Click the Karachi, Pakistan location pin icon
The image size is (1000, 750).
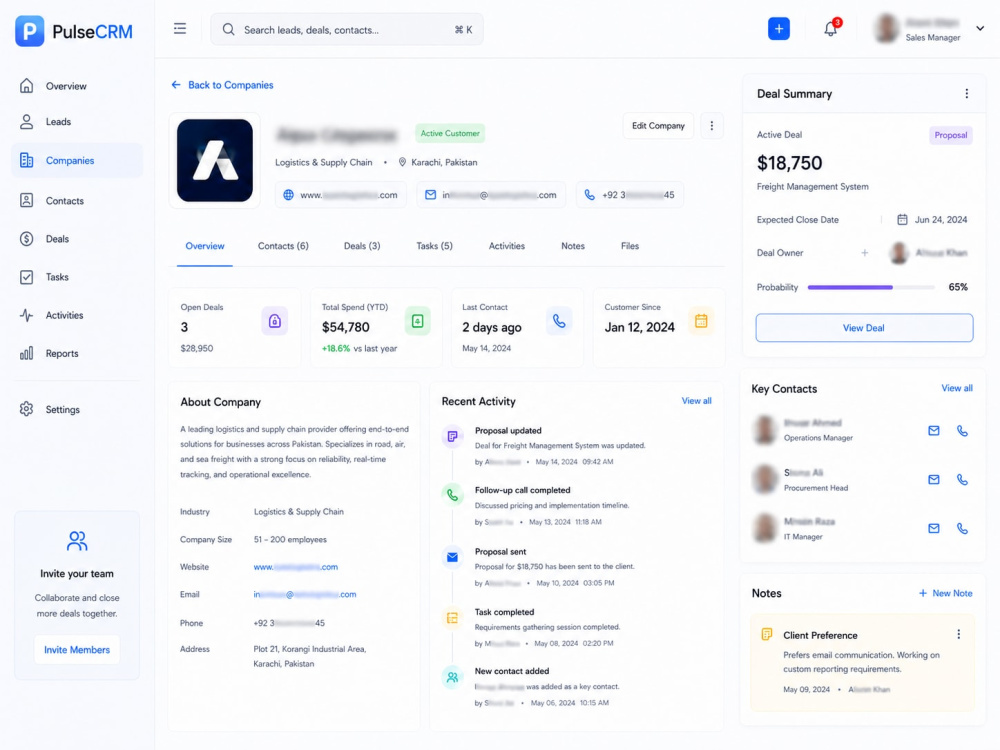(x=402, y=162)
